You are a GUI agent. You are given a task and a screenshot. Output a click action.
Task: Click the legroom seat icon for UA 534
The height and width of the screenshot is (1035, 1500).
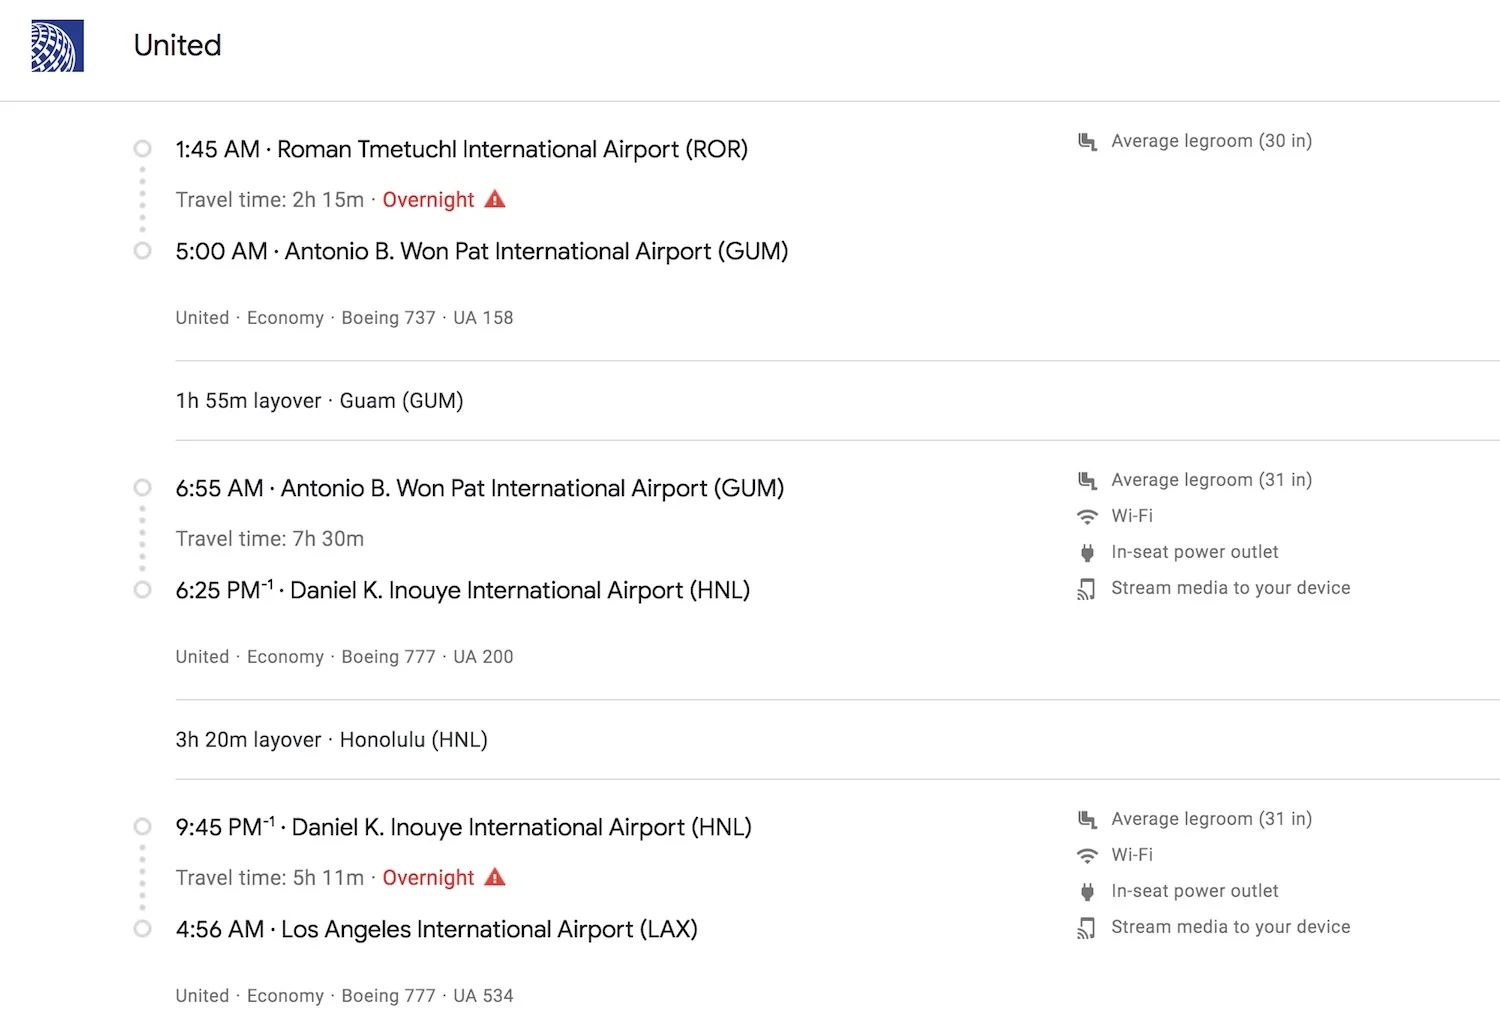[x=1087, y=819]
